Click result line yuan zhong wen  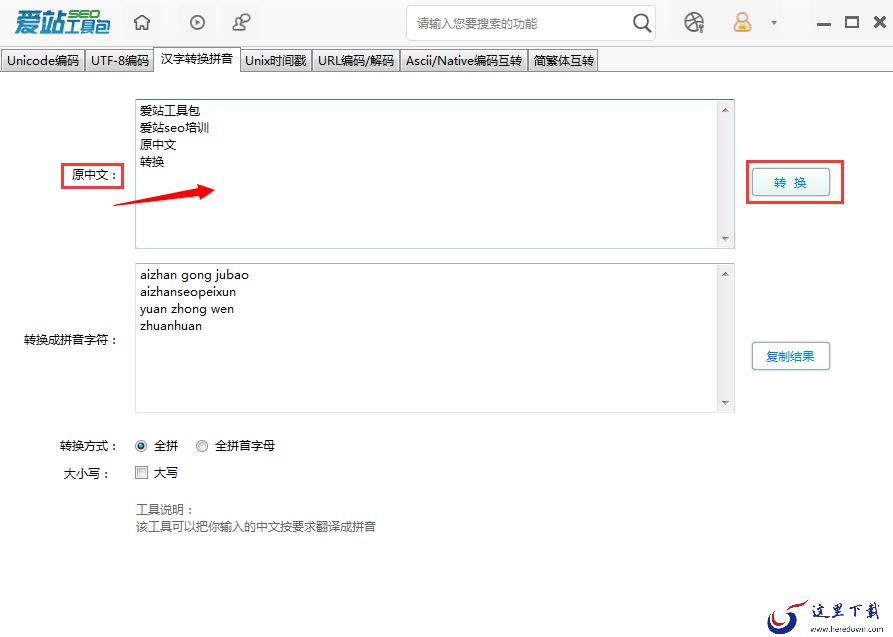click(187, 309)
